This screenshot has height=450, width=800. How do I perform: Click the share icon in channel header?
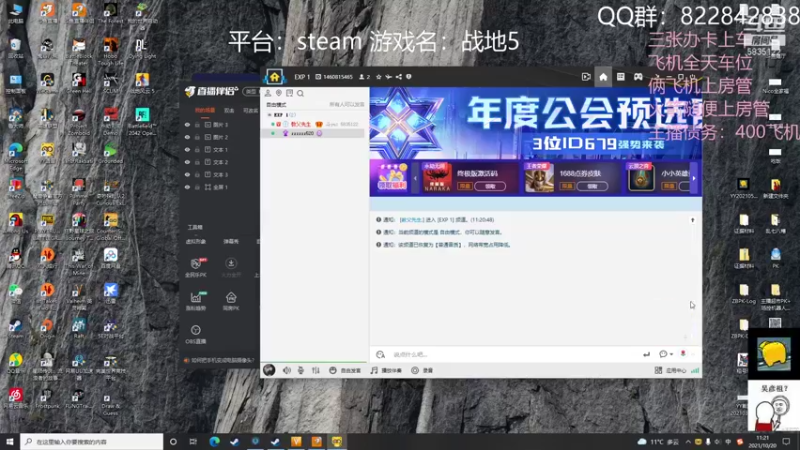pos(398,77)
